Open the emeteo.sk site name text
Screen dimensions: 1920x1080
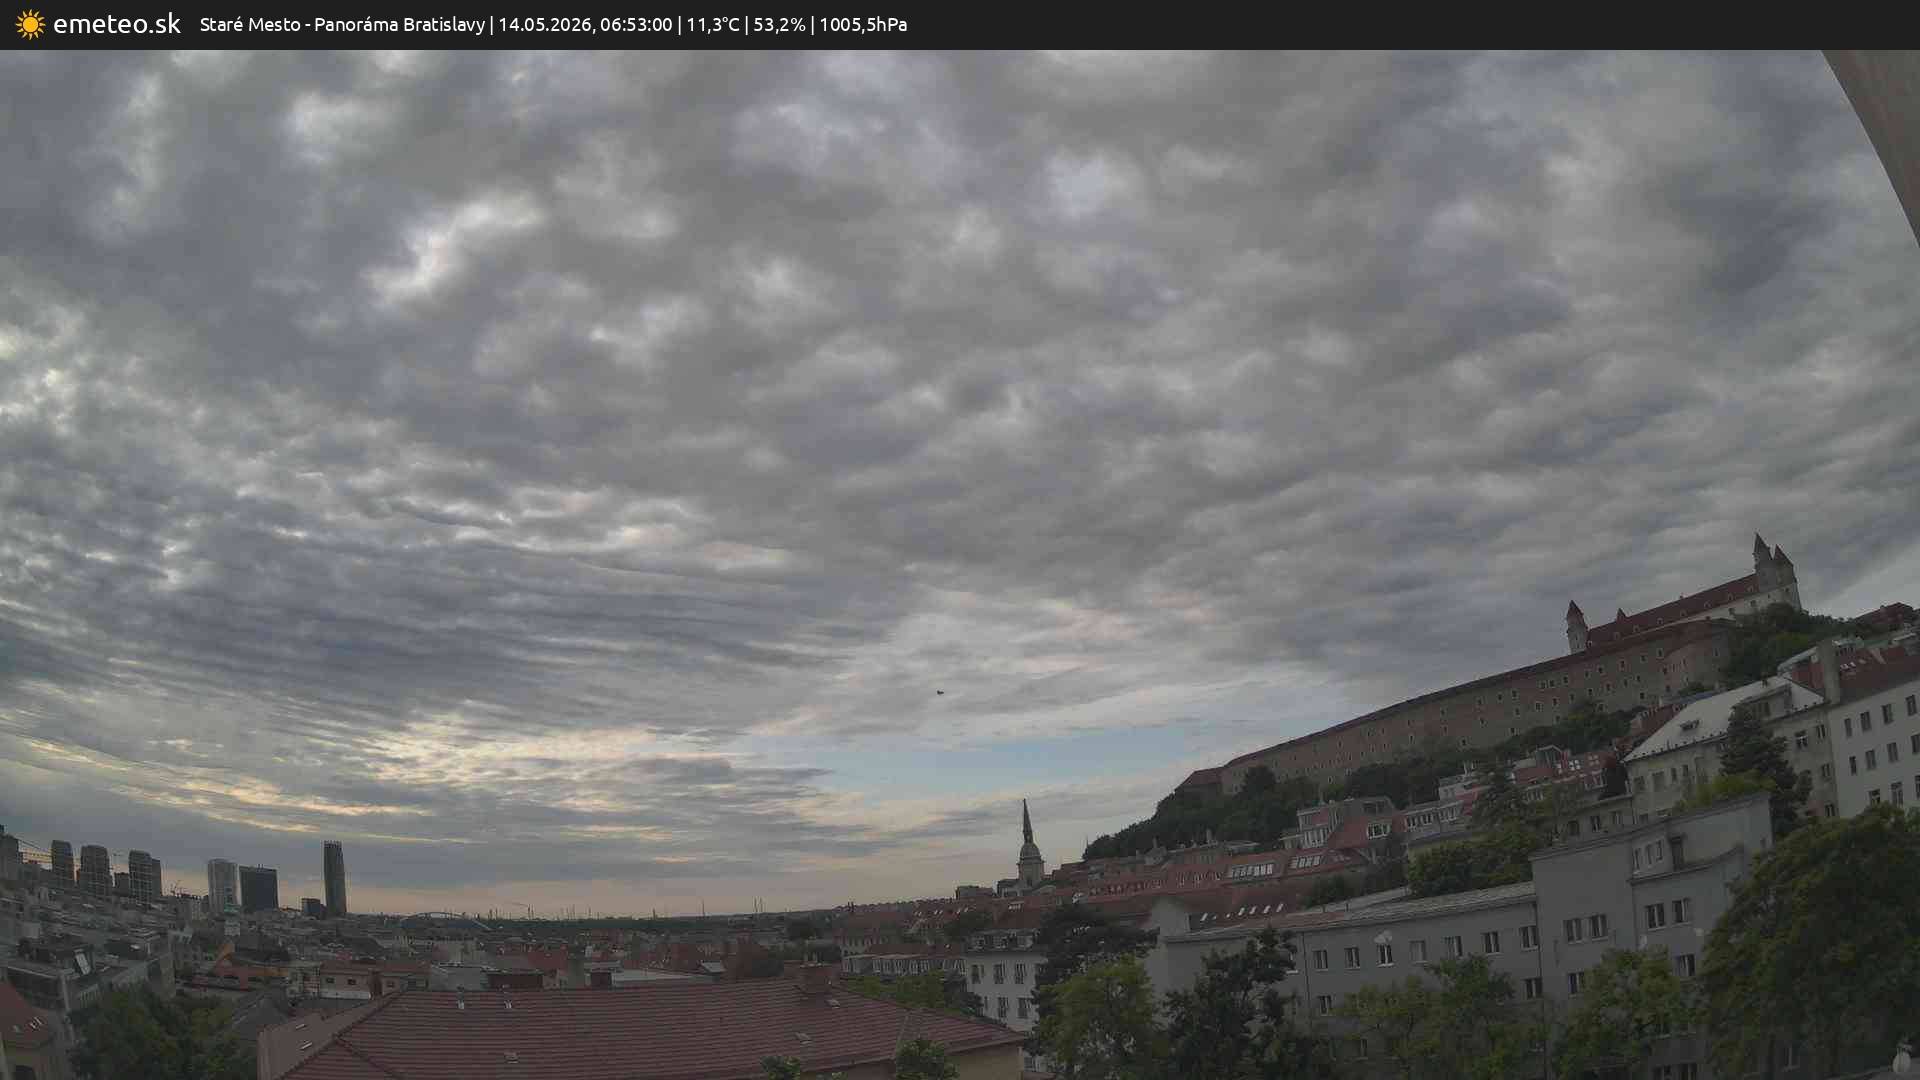[x=117, y=24]
